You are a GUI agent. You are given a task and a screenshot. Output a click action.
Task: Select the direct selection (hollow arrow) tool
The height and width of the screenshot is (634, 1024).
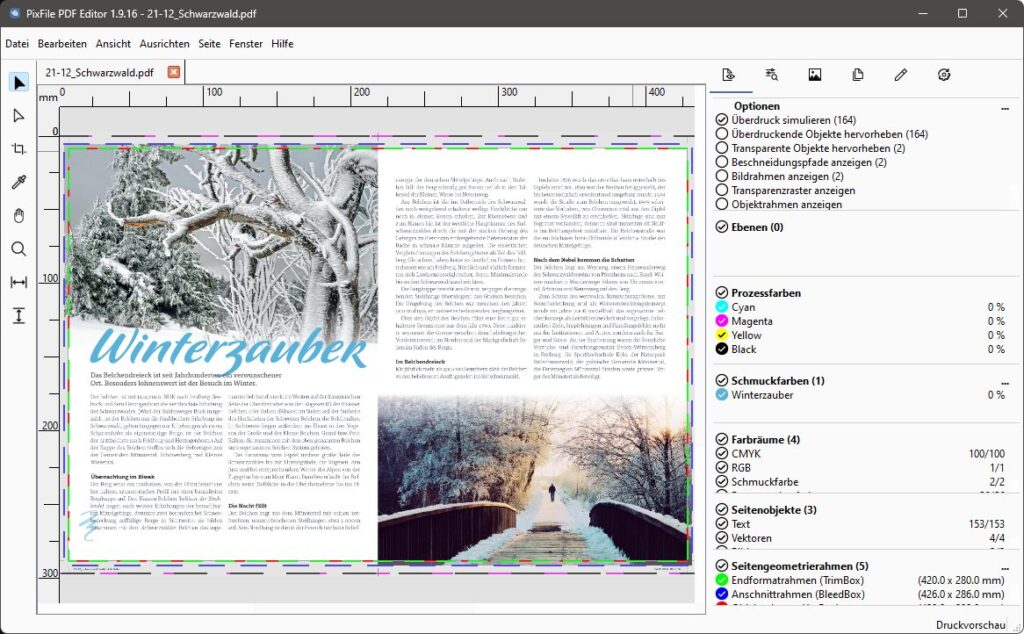(x=18, y=116)
